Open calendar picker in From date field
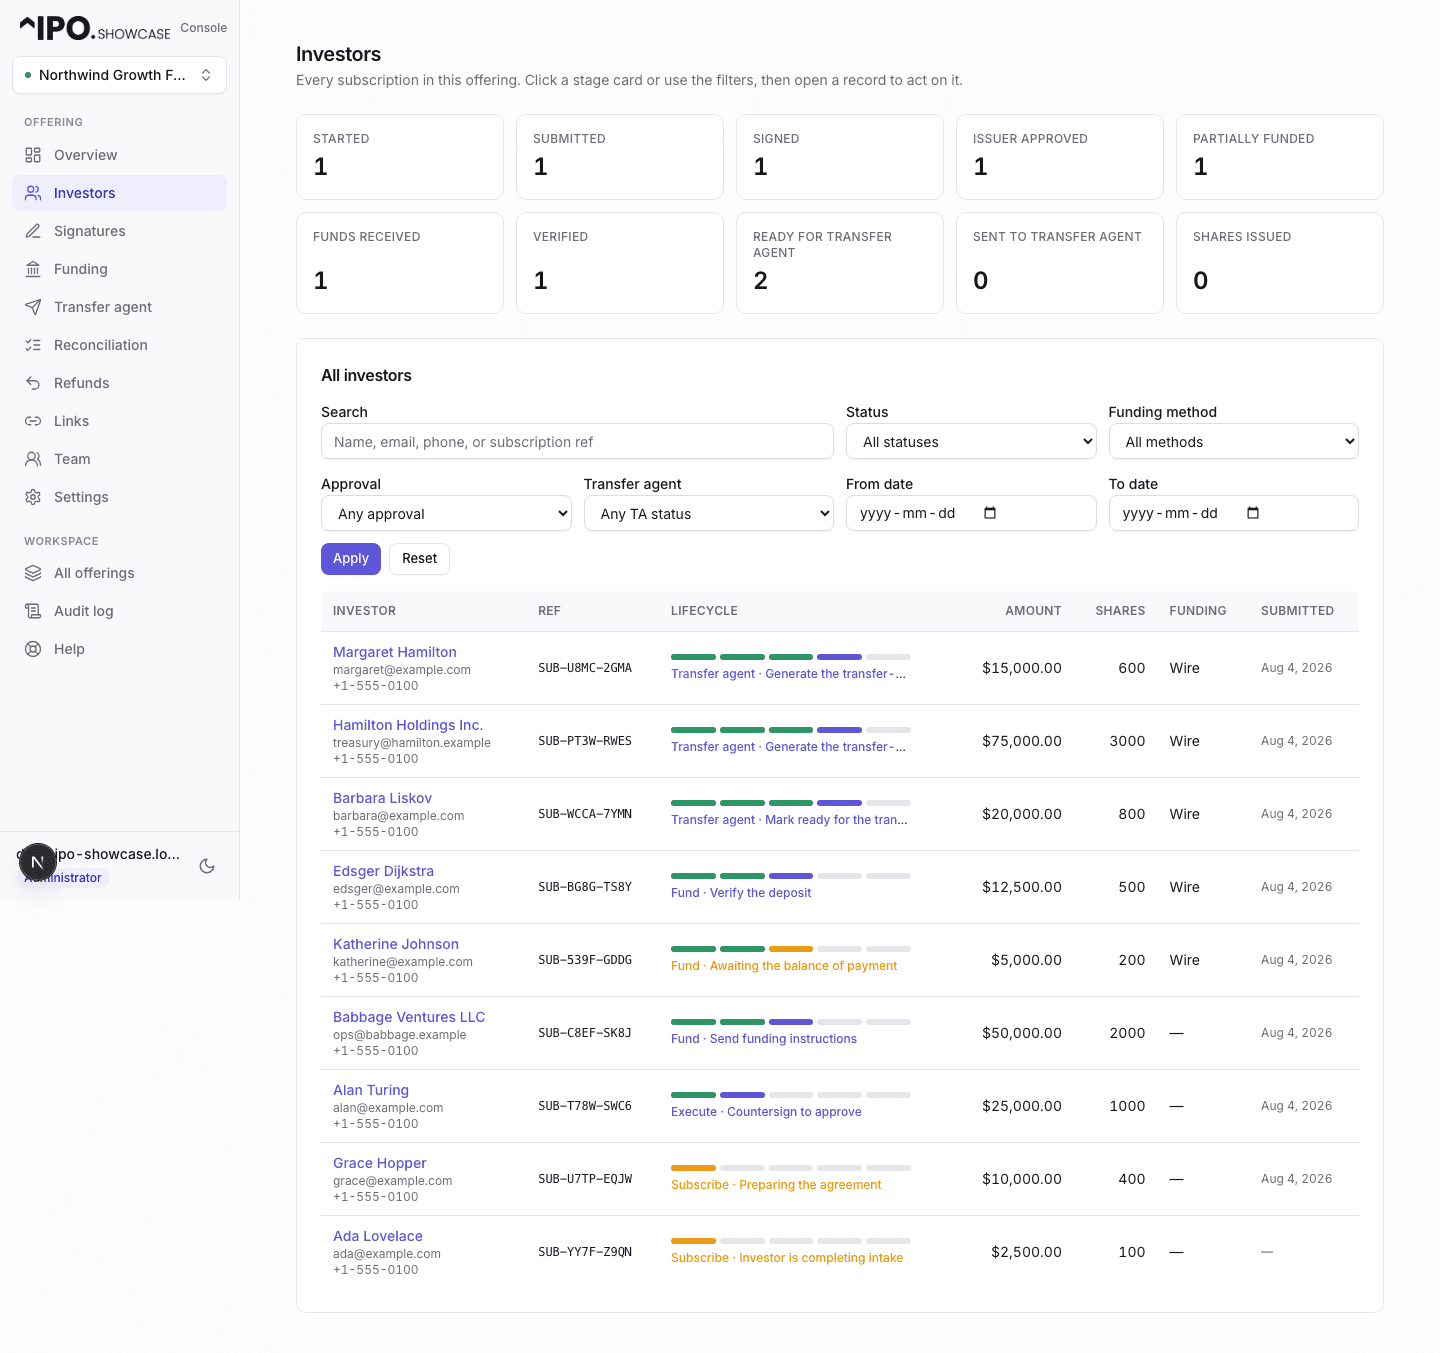Screen dimensions: 1440x1353 (990, 513)
